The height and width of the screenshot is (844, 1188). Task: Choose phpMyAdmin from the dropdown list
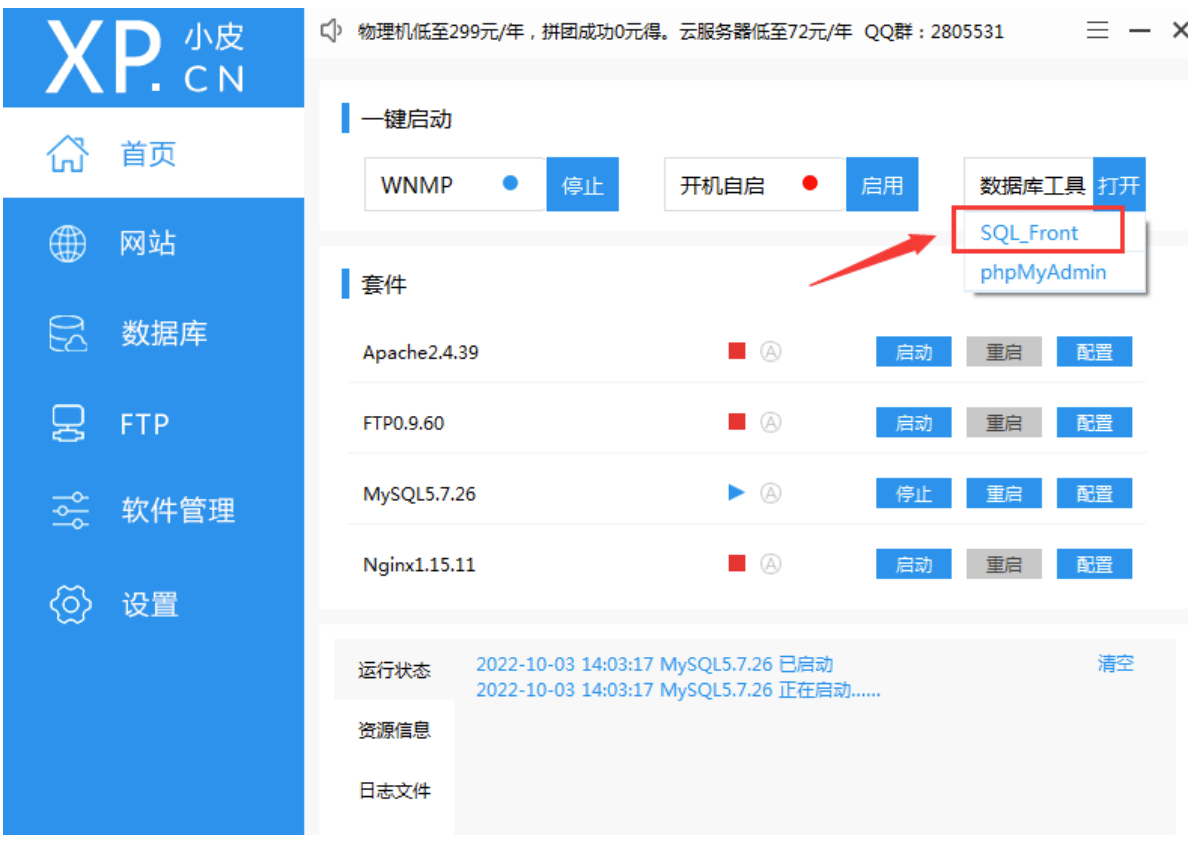point(1043,272)
